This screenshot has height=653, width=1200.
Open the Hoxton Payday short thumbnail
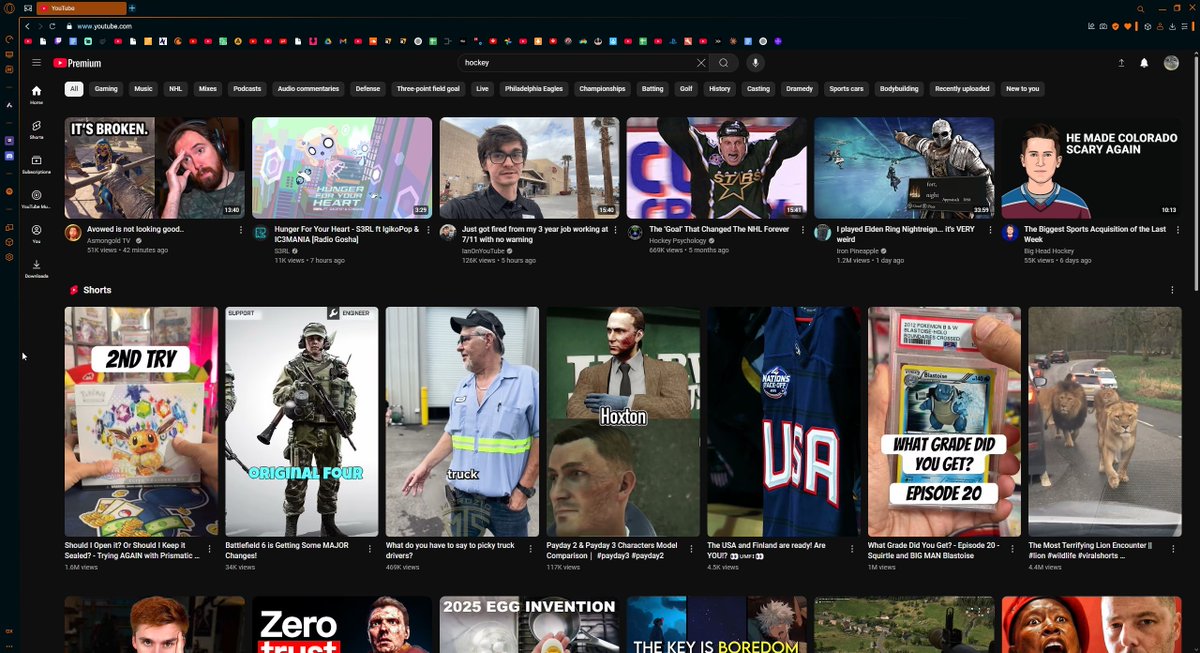click(623, 421)
